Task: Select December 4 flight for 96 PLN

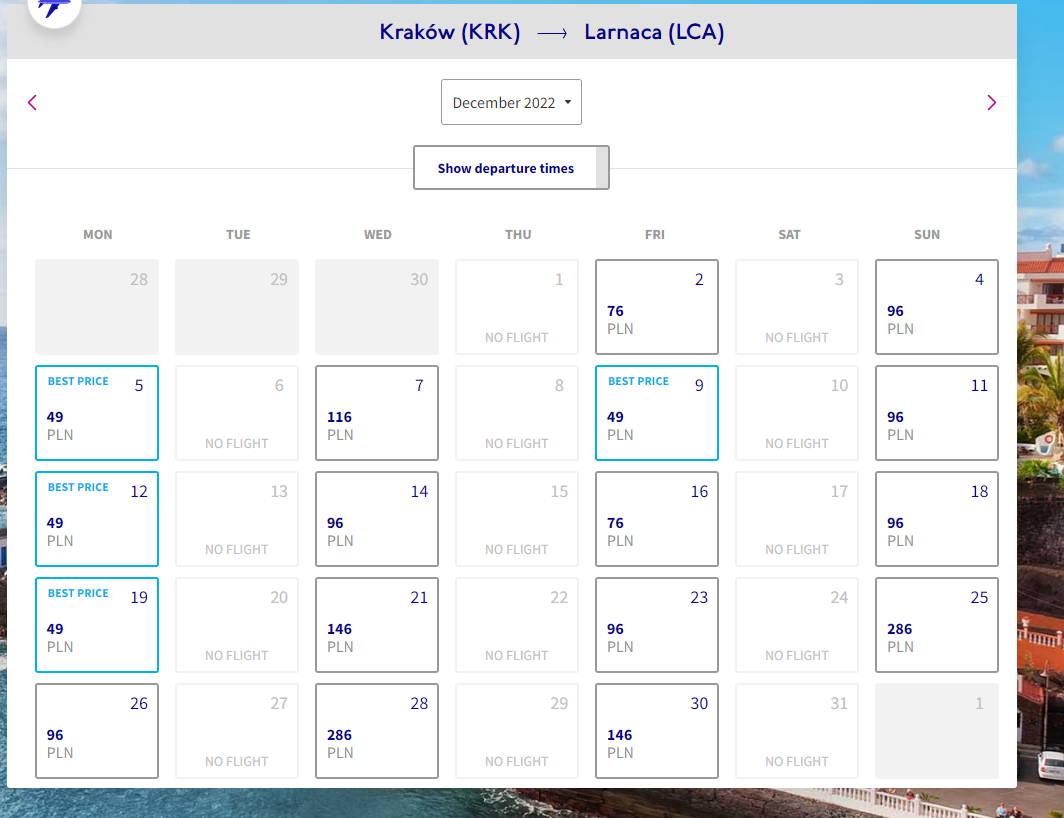Action: [x=936, y=307]
